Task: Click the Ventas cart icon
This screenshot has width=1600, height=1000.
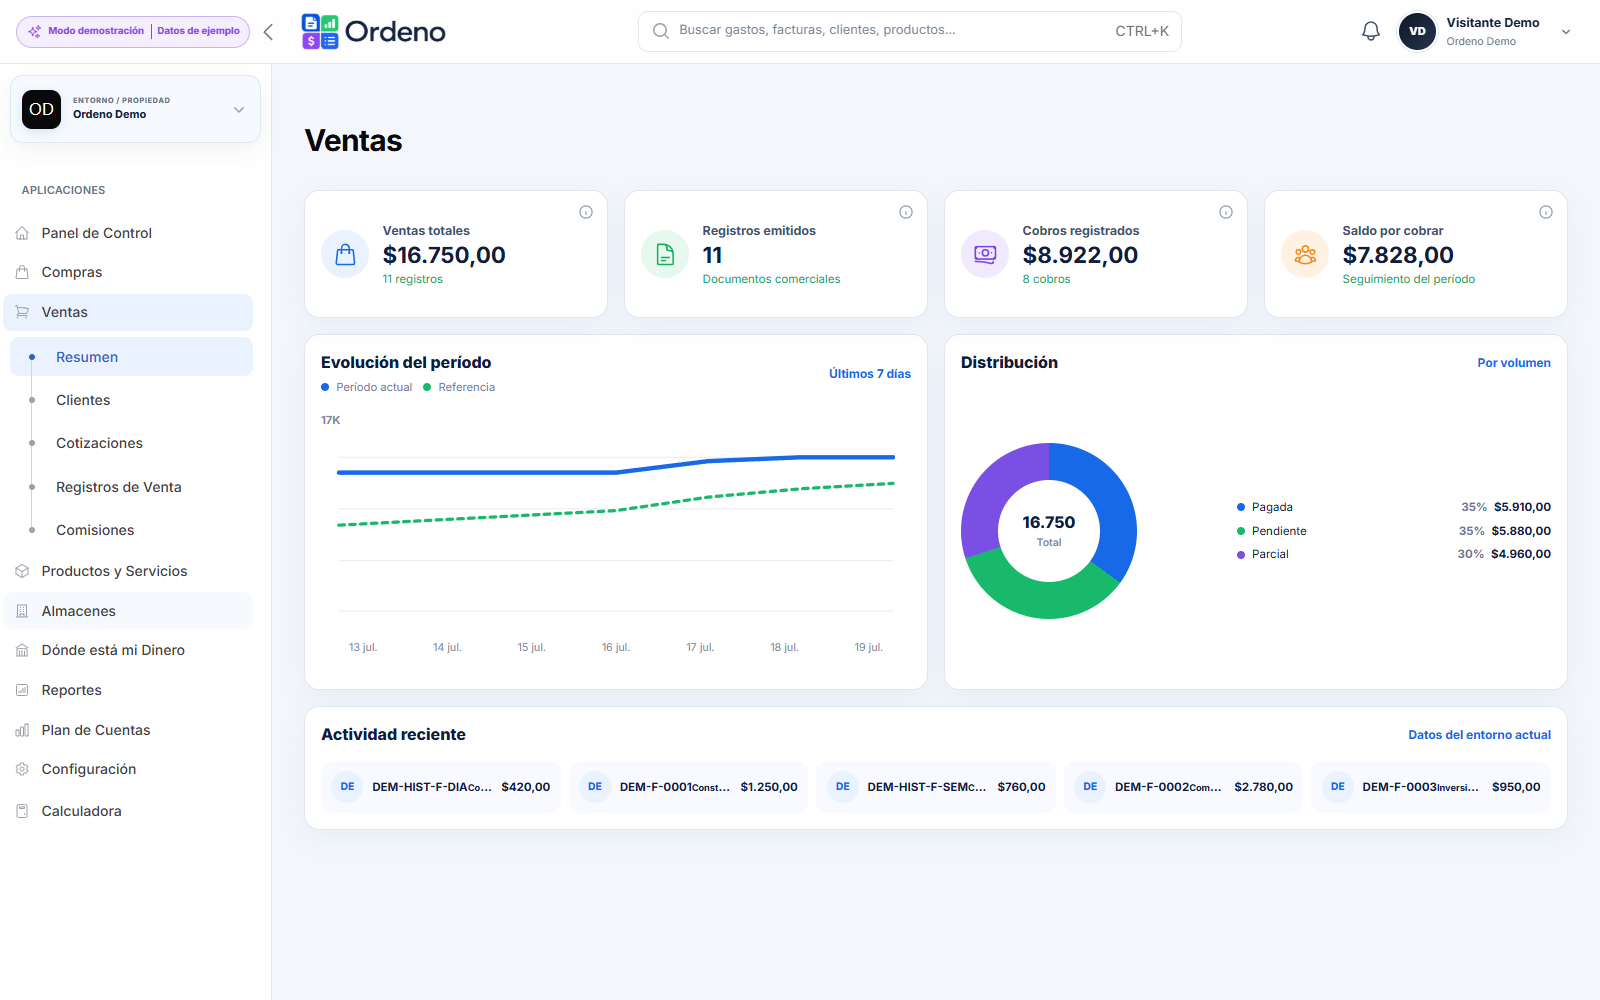Action: tap(22, 312)
